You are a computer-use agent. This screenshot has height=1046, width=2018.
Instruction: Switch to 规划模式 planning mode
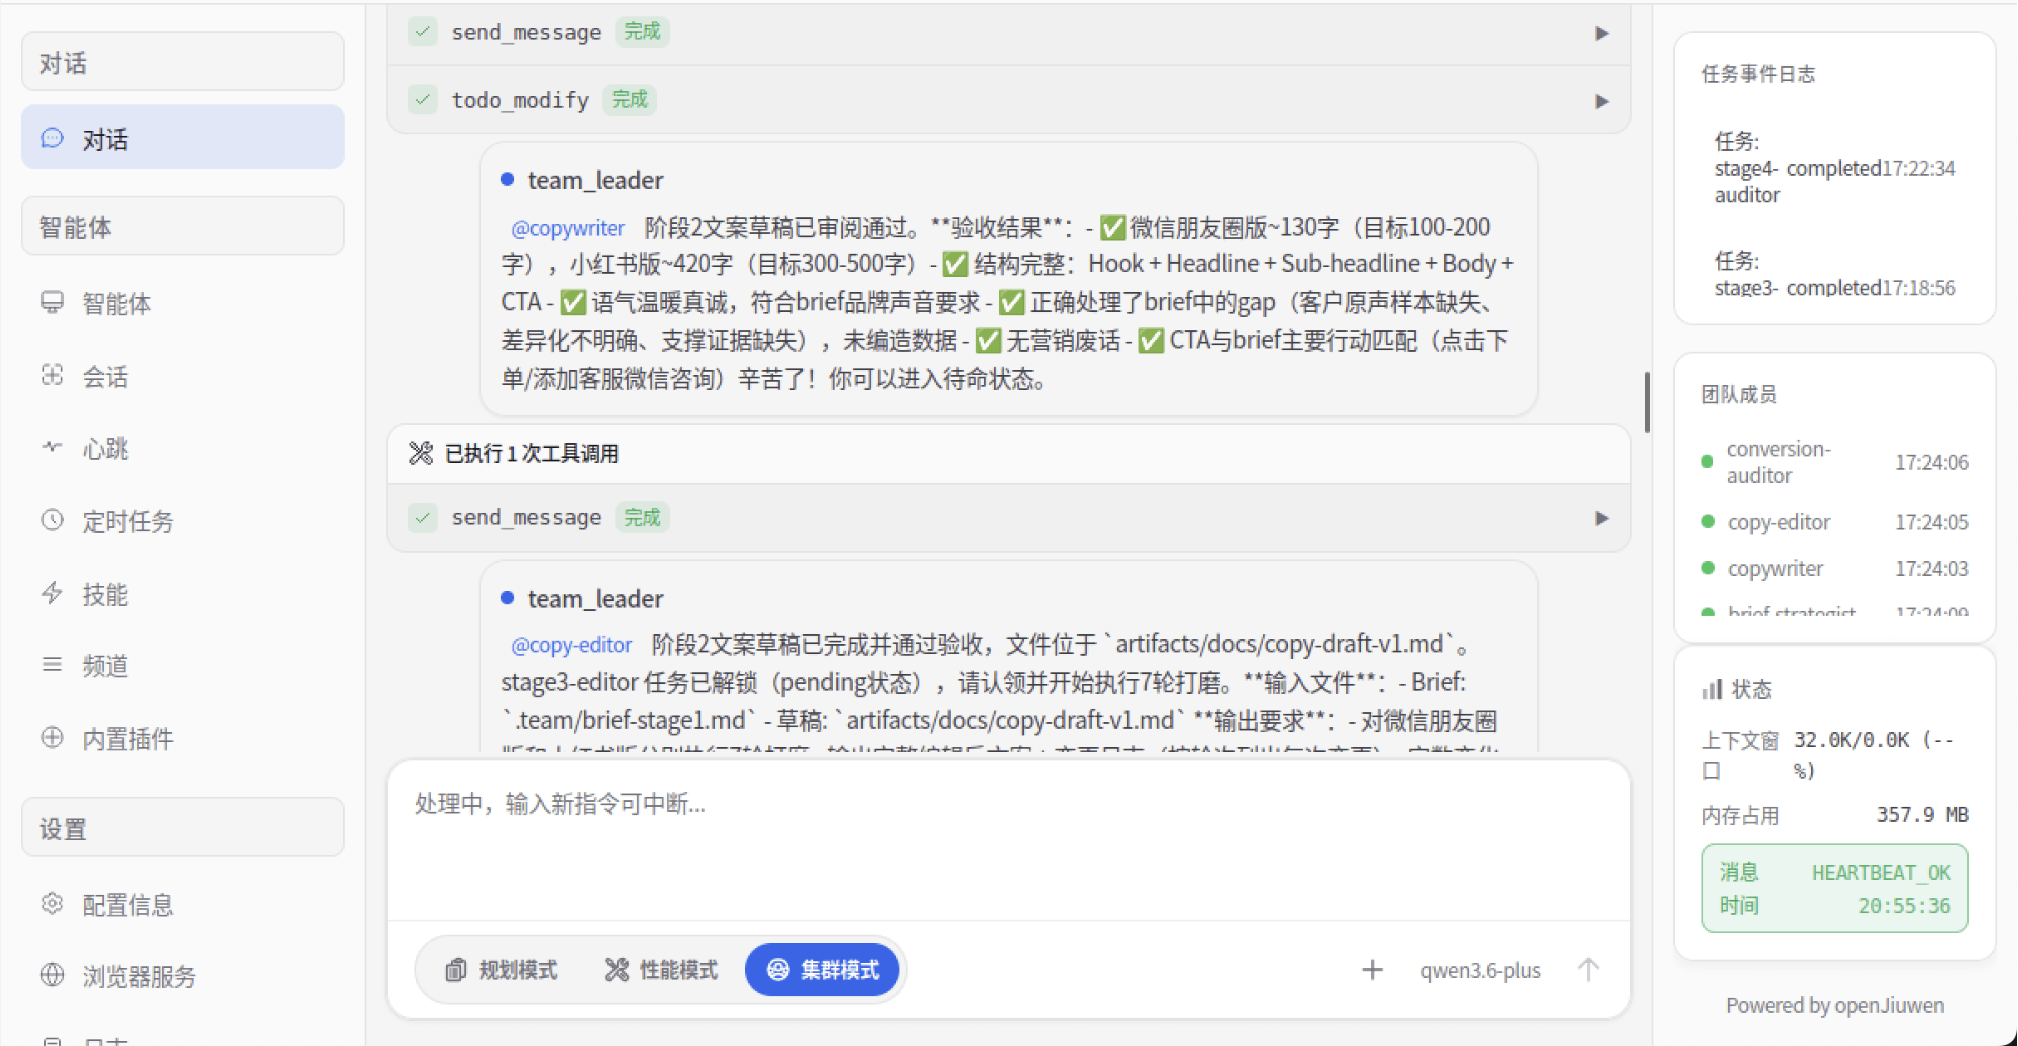501,970
